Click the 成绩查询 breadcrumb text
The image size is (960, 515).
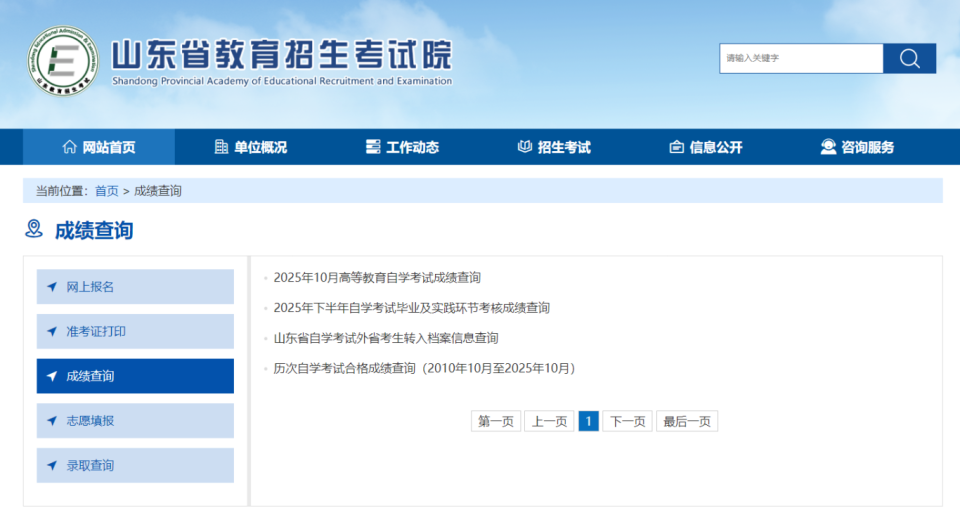158,191
